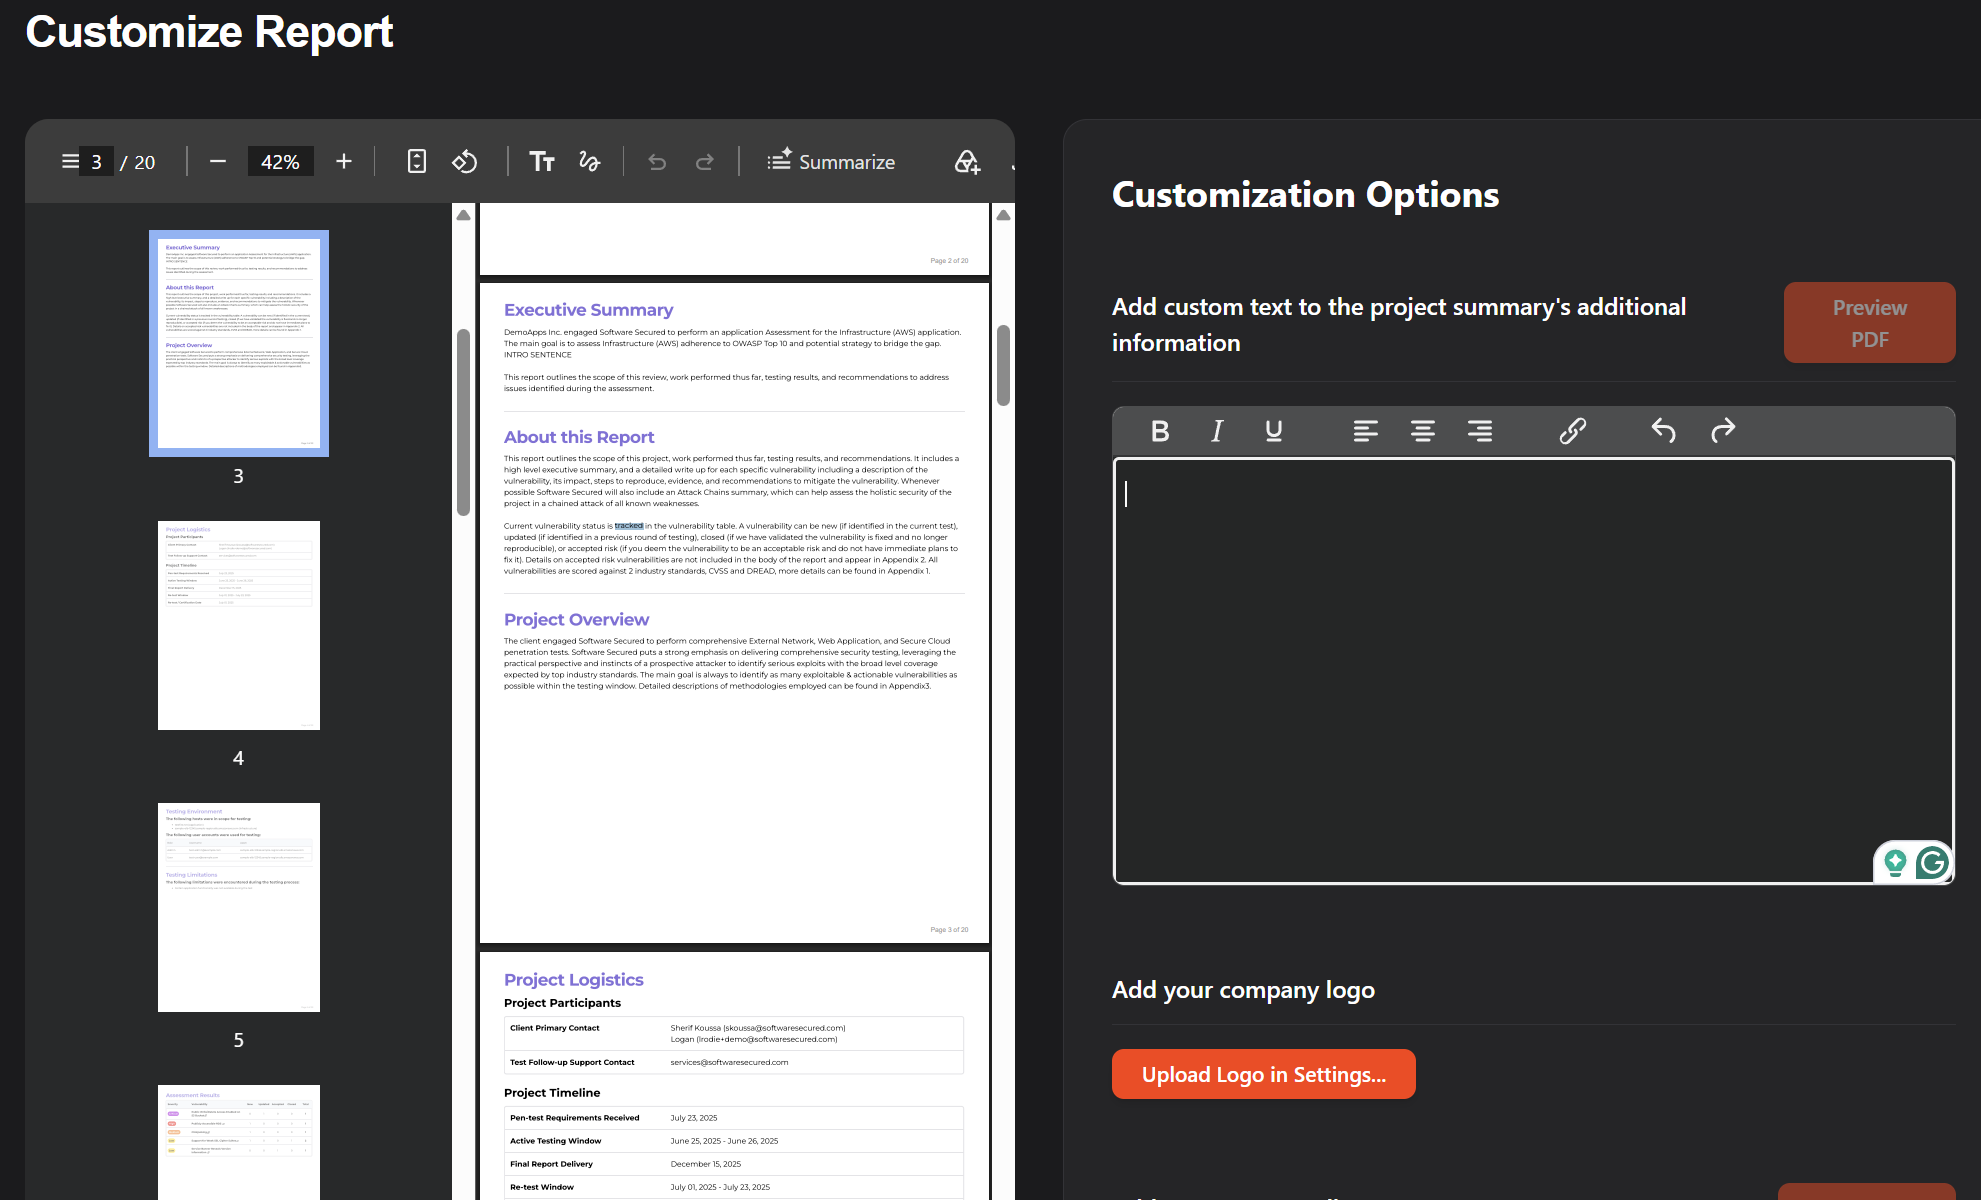Click the Customize Report page title
Viewport: 1981px width, 1200px height.
coord(209,32)
